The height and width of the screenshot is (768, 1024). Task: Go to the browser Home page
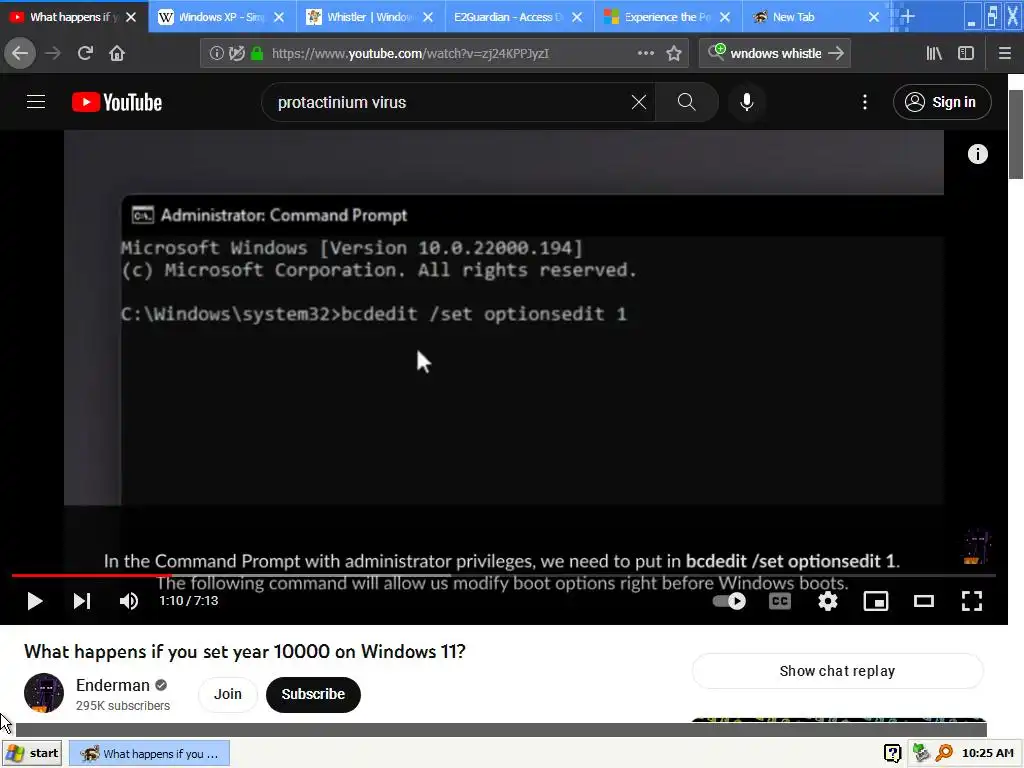point(117,53)
